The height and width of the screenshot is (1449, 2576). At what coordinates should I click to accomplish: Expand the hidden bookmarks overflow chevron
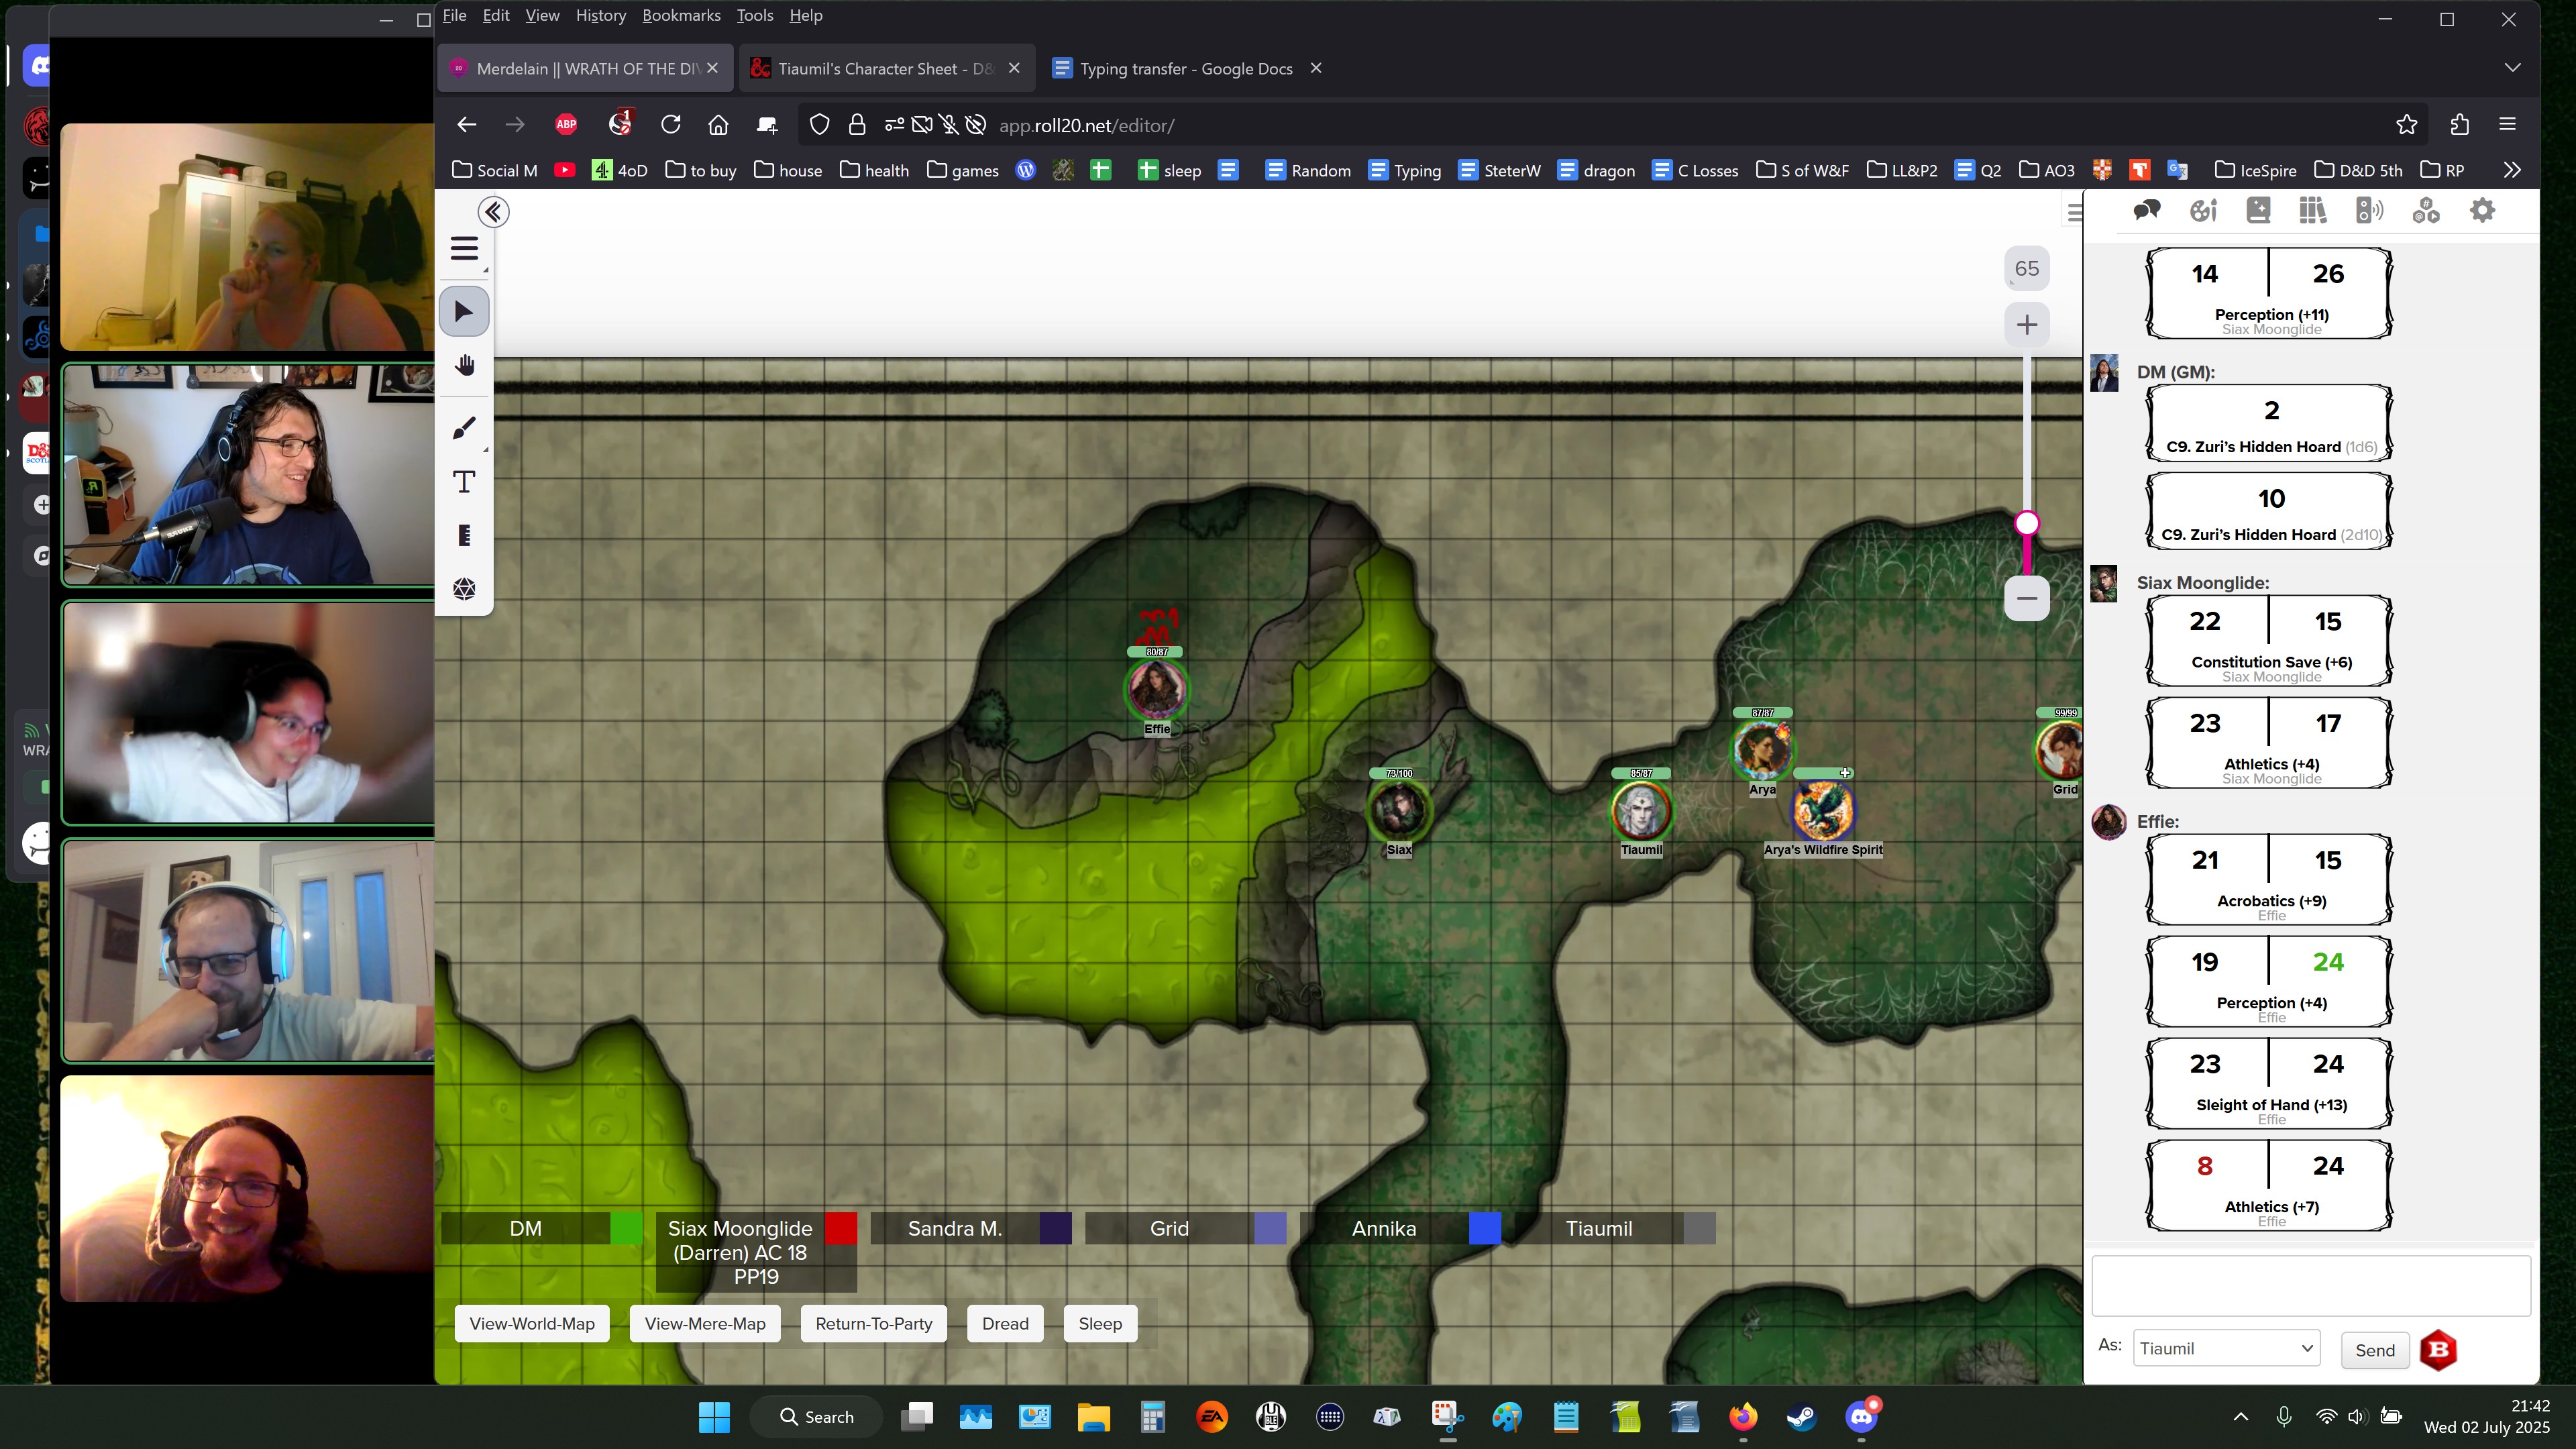click(2512, 170)
